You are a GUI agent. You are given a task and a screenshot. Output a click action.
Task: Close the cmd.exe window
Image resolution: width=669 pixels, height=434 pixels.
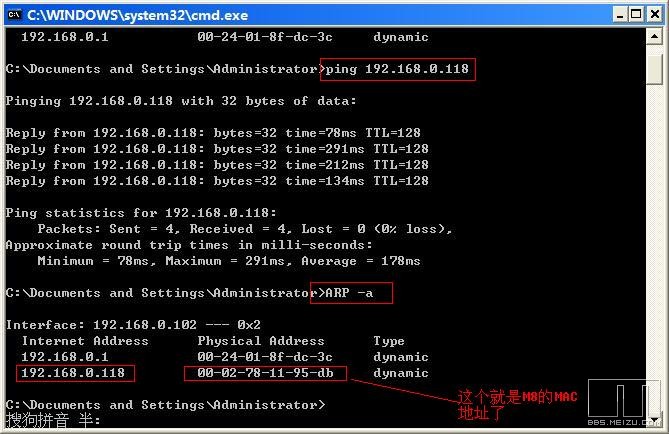pos(651,14)
